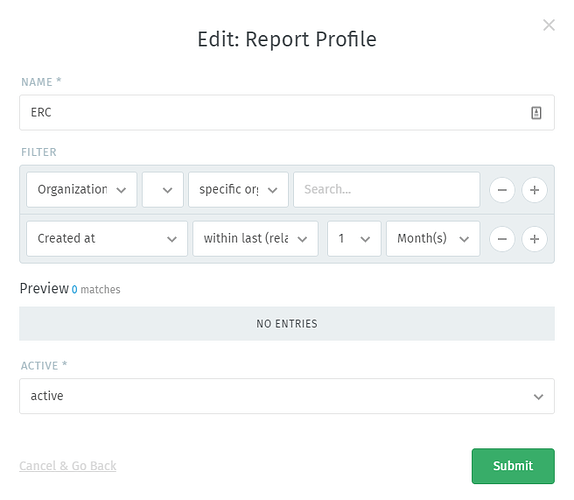Open the Month(s) time unit dropdown
Viewport: 574px width, 500px height.
click(x=433, y=239)
